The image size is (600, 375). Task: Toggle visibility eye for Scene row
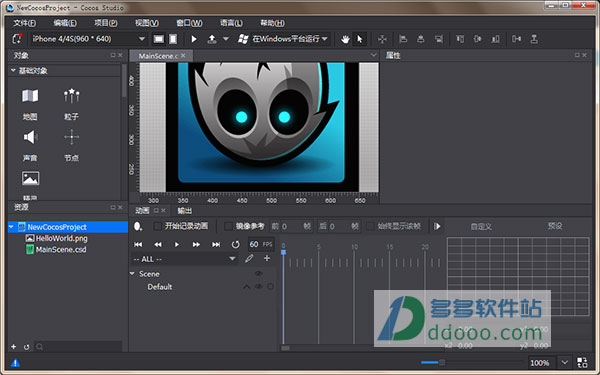(x=258, y=274)
